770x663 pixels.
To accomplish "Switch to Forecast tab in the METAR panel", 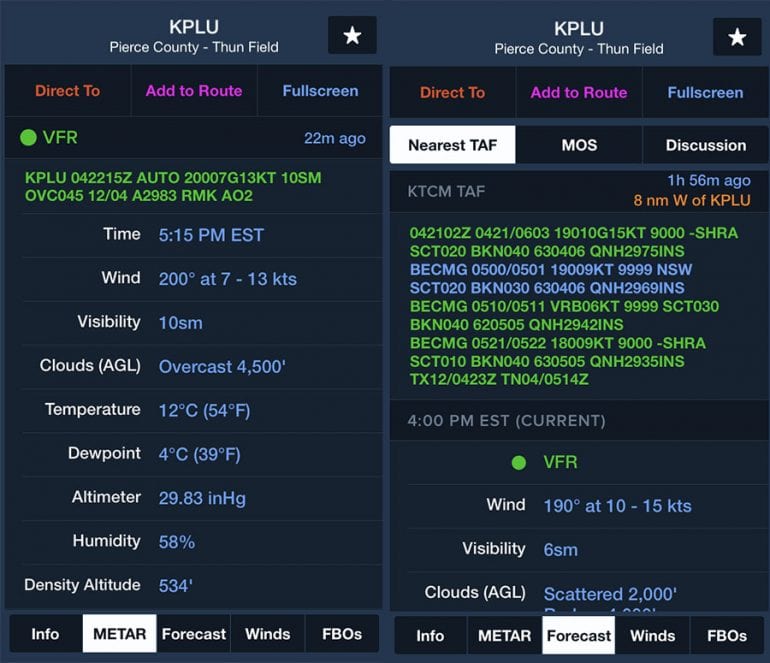I will pos(194,634).
